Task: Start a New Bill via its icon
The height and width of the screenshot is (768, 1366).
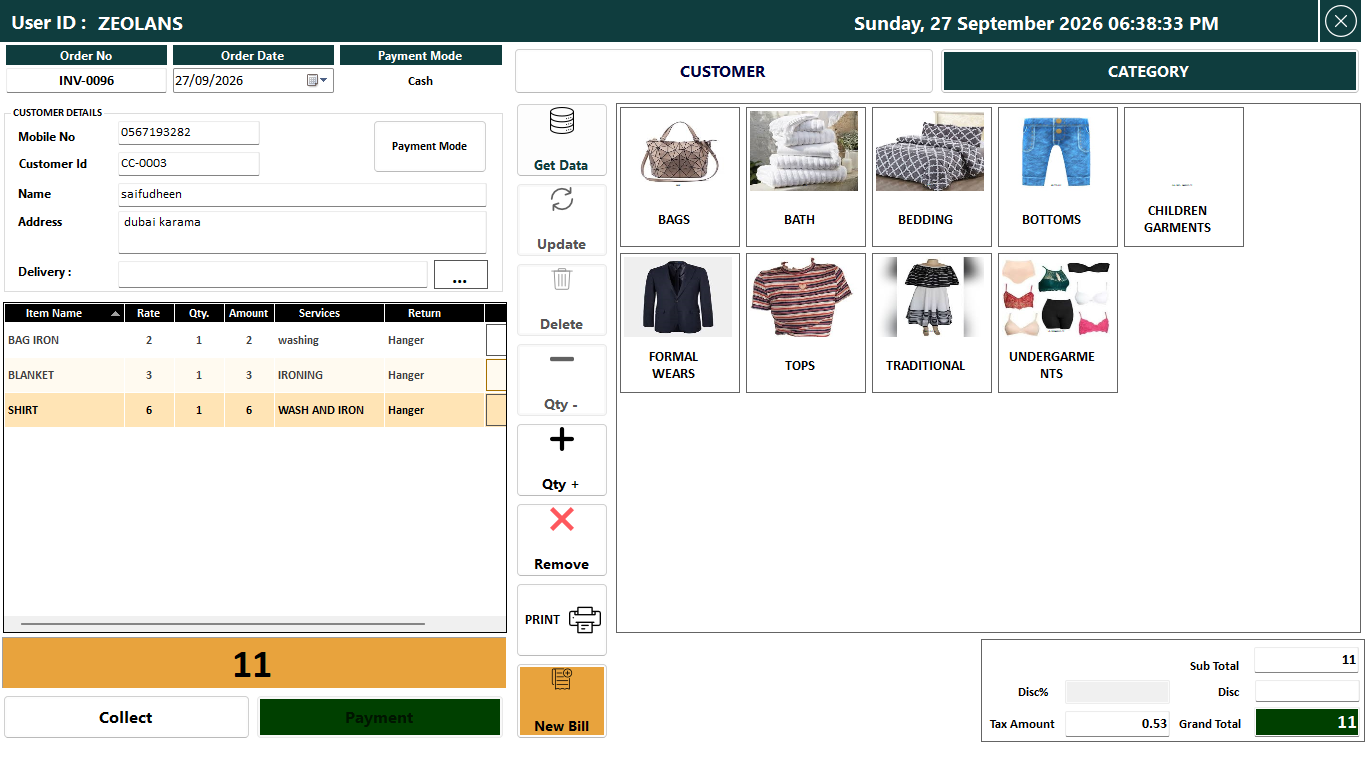Action: tap(562, 681)
